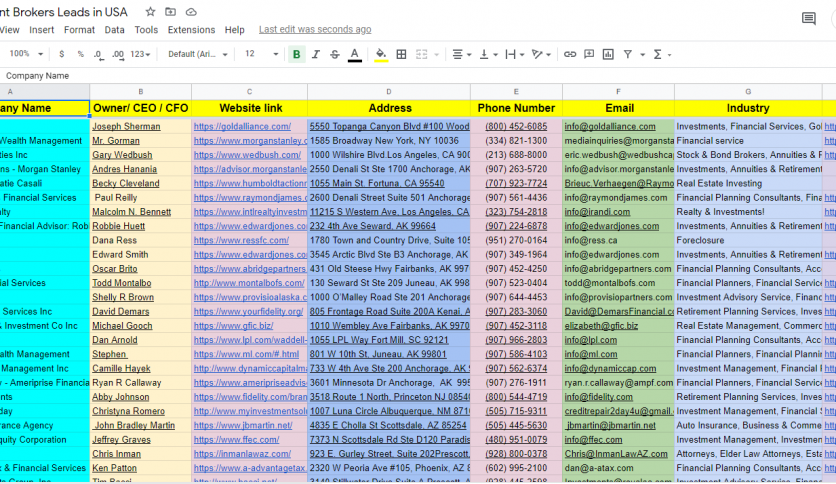Toggle italic formatting
The image size is (836, 484).
(316, 54)
